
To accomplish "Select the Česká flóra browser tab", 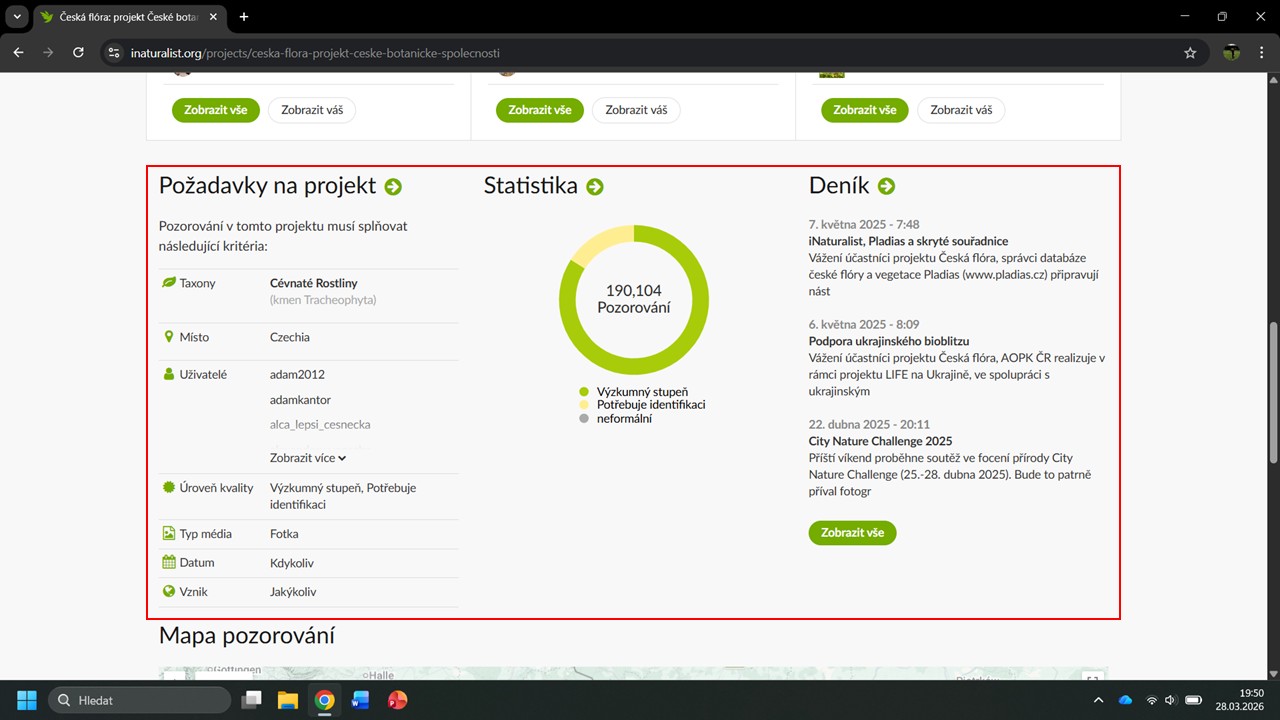I will pos(120,17).
